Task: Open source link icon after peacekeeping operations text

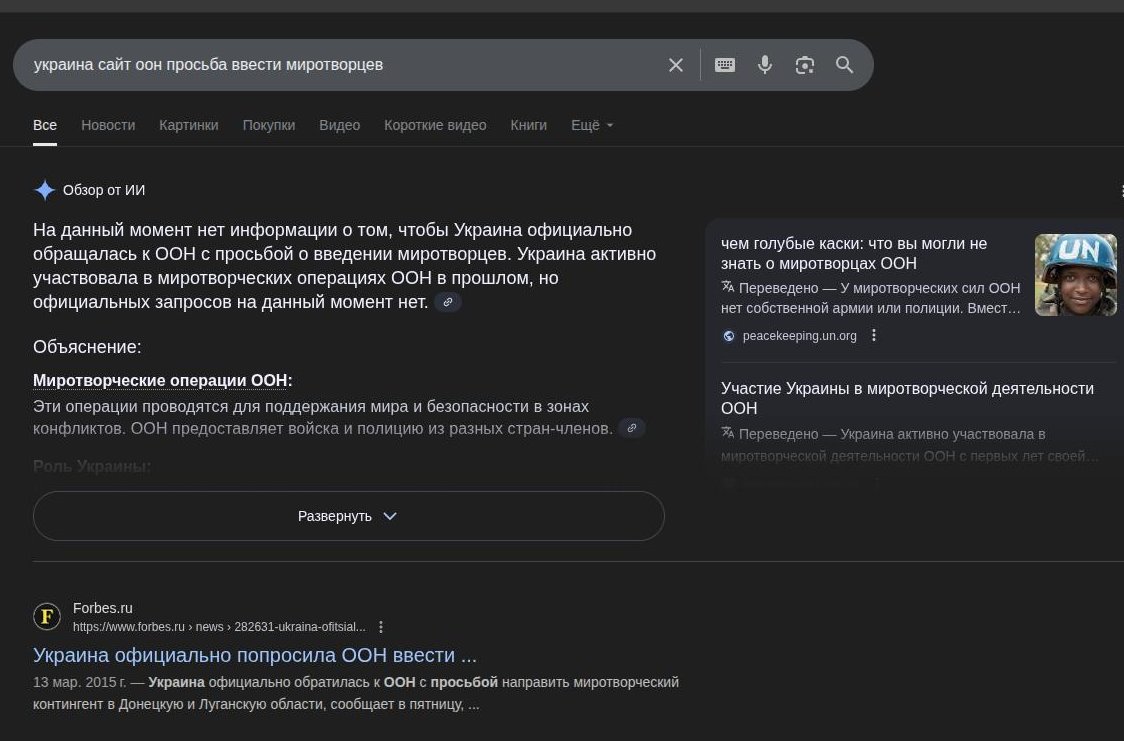Action: [632, 428]
